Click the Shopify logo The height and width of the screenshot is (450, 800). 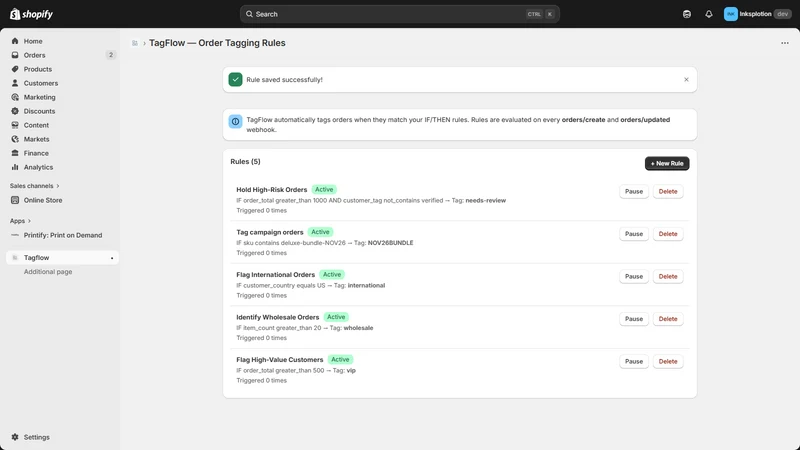pos(31,14)
